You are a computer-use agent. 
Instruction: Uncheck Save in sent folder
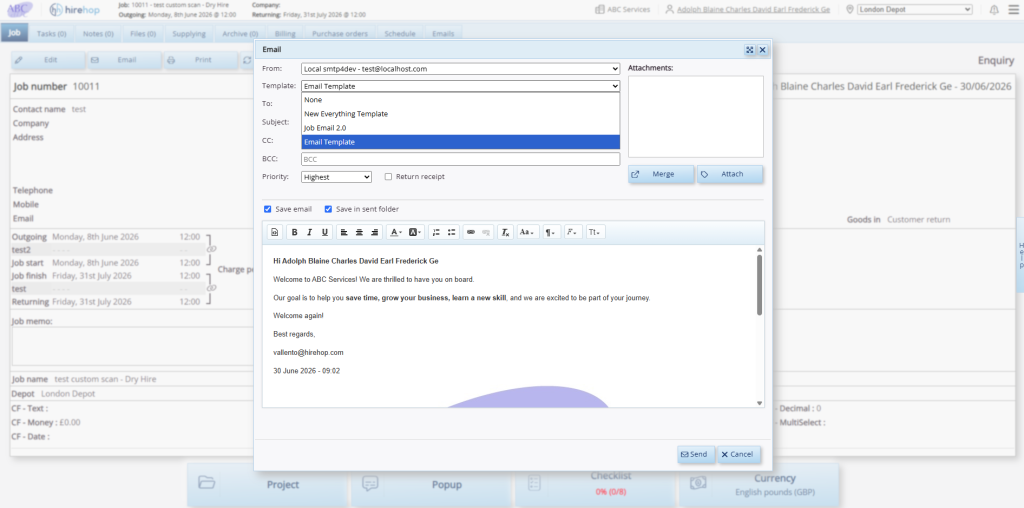pyautogui.click(x=328, y=209)
